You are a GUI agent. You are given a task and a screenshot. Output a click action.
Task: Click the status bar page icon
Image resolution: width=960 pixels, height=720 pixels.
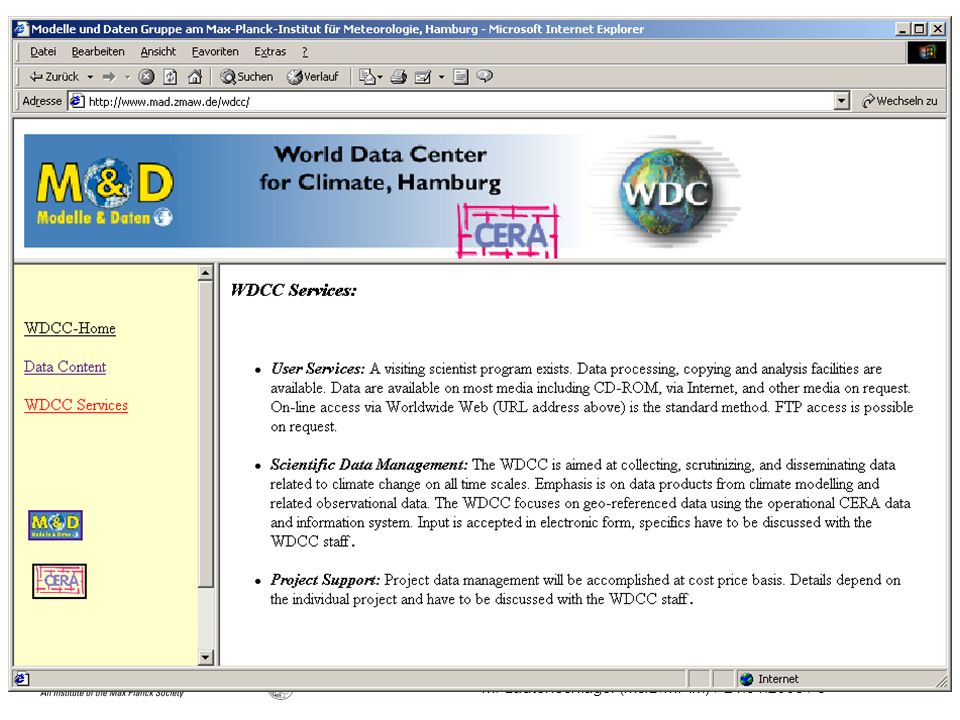coord(21,679)
